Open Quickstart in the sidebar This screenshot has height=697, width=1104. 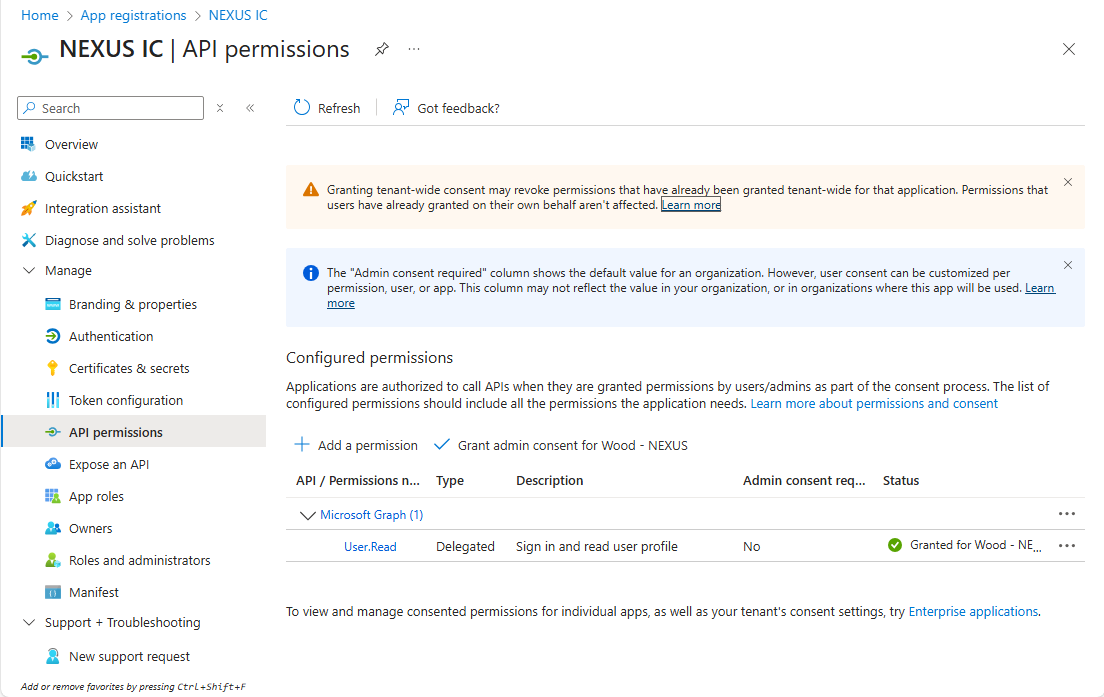74,176
